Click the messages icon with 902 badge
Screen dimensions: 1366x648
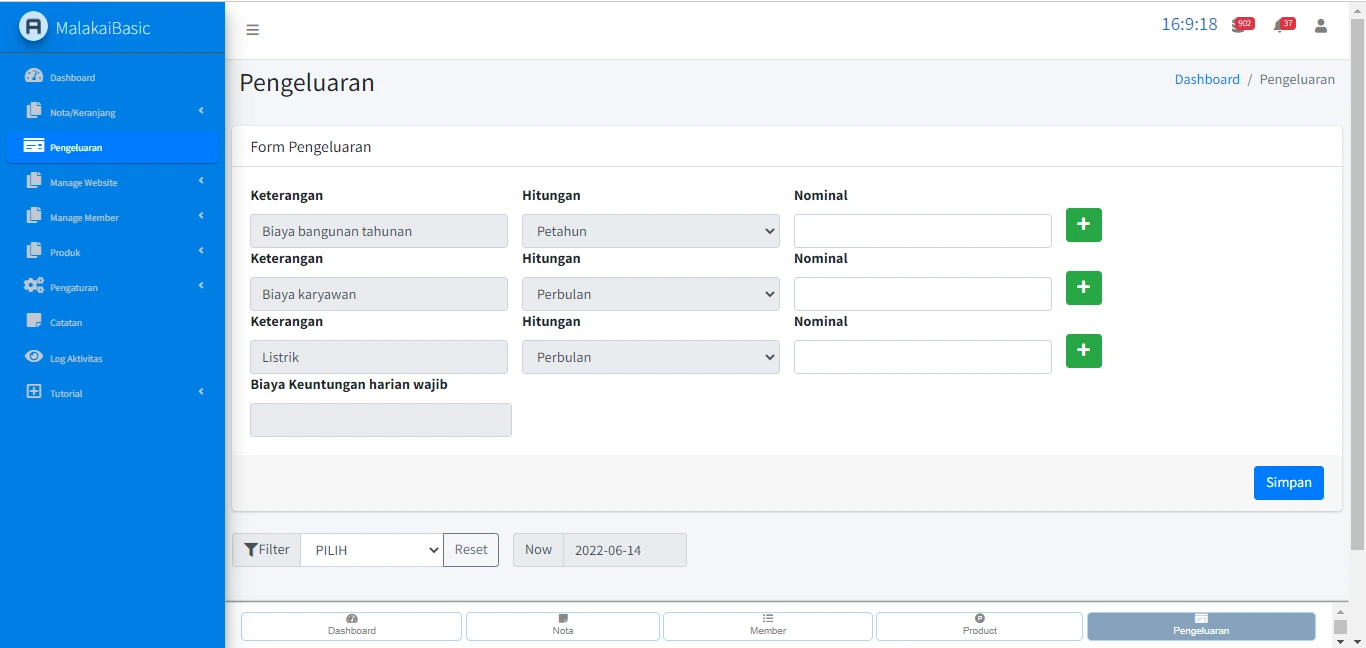(1239, 26)
